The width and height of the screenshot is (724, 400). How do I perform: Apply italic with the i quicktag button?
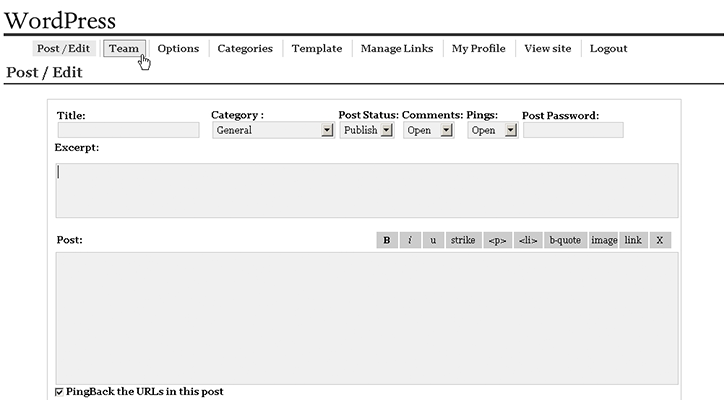point(410,240)
